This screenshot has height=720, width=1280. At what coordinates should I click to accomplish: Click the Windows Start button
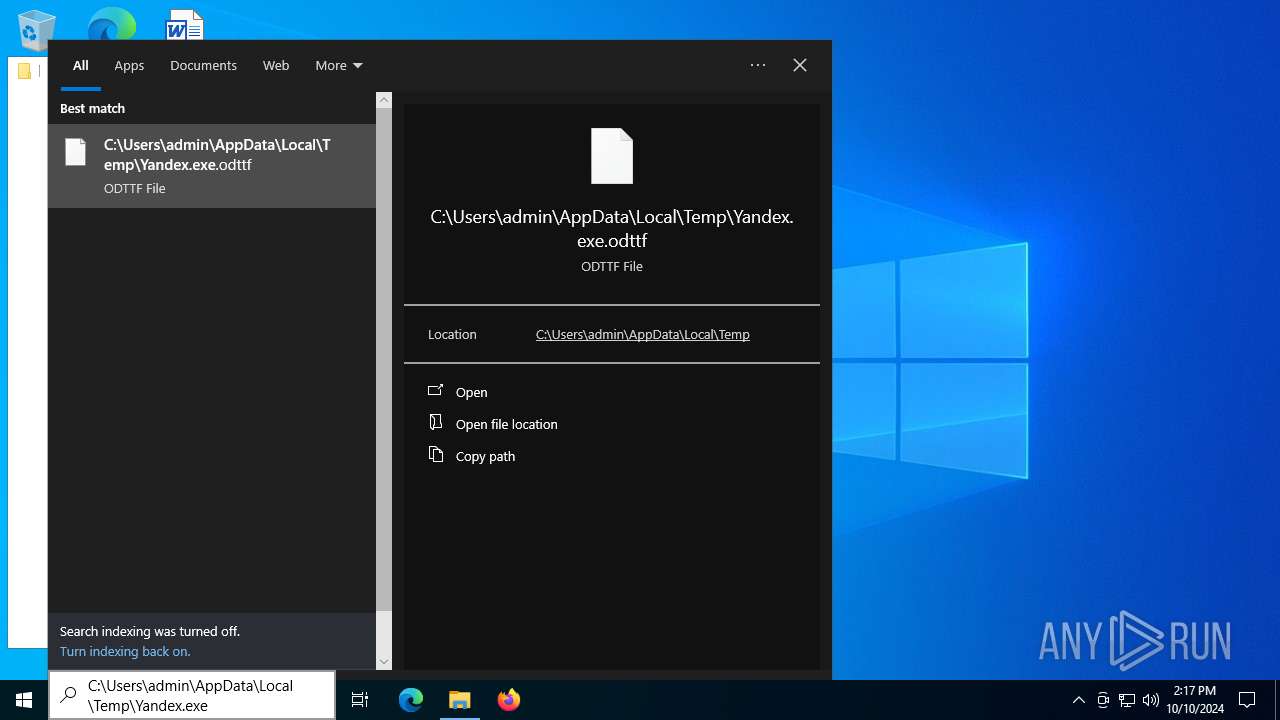point(24,700)
